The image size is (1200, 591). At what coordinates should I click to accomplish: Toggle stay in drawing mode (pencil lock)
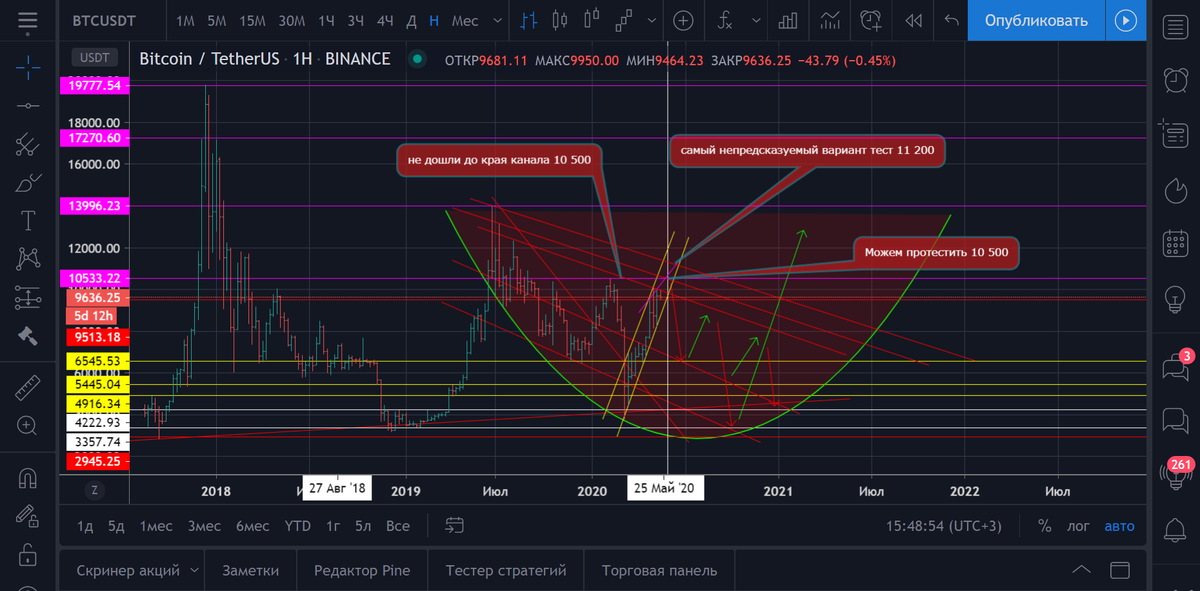27,516
